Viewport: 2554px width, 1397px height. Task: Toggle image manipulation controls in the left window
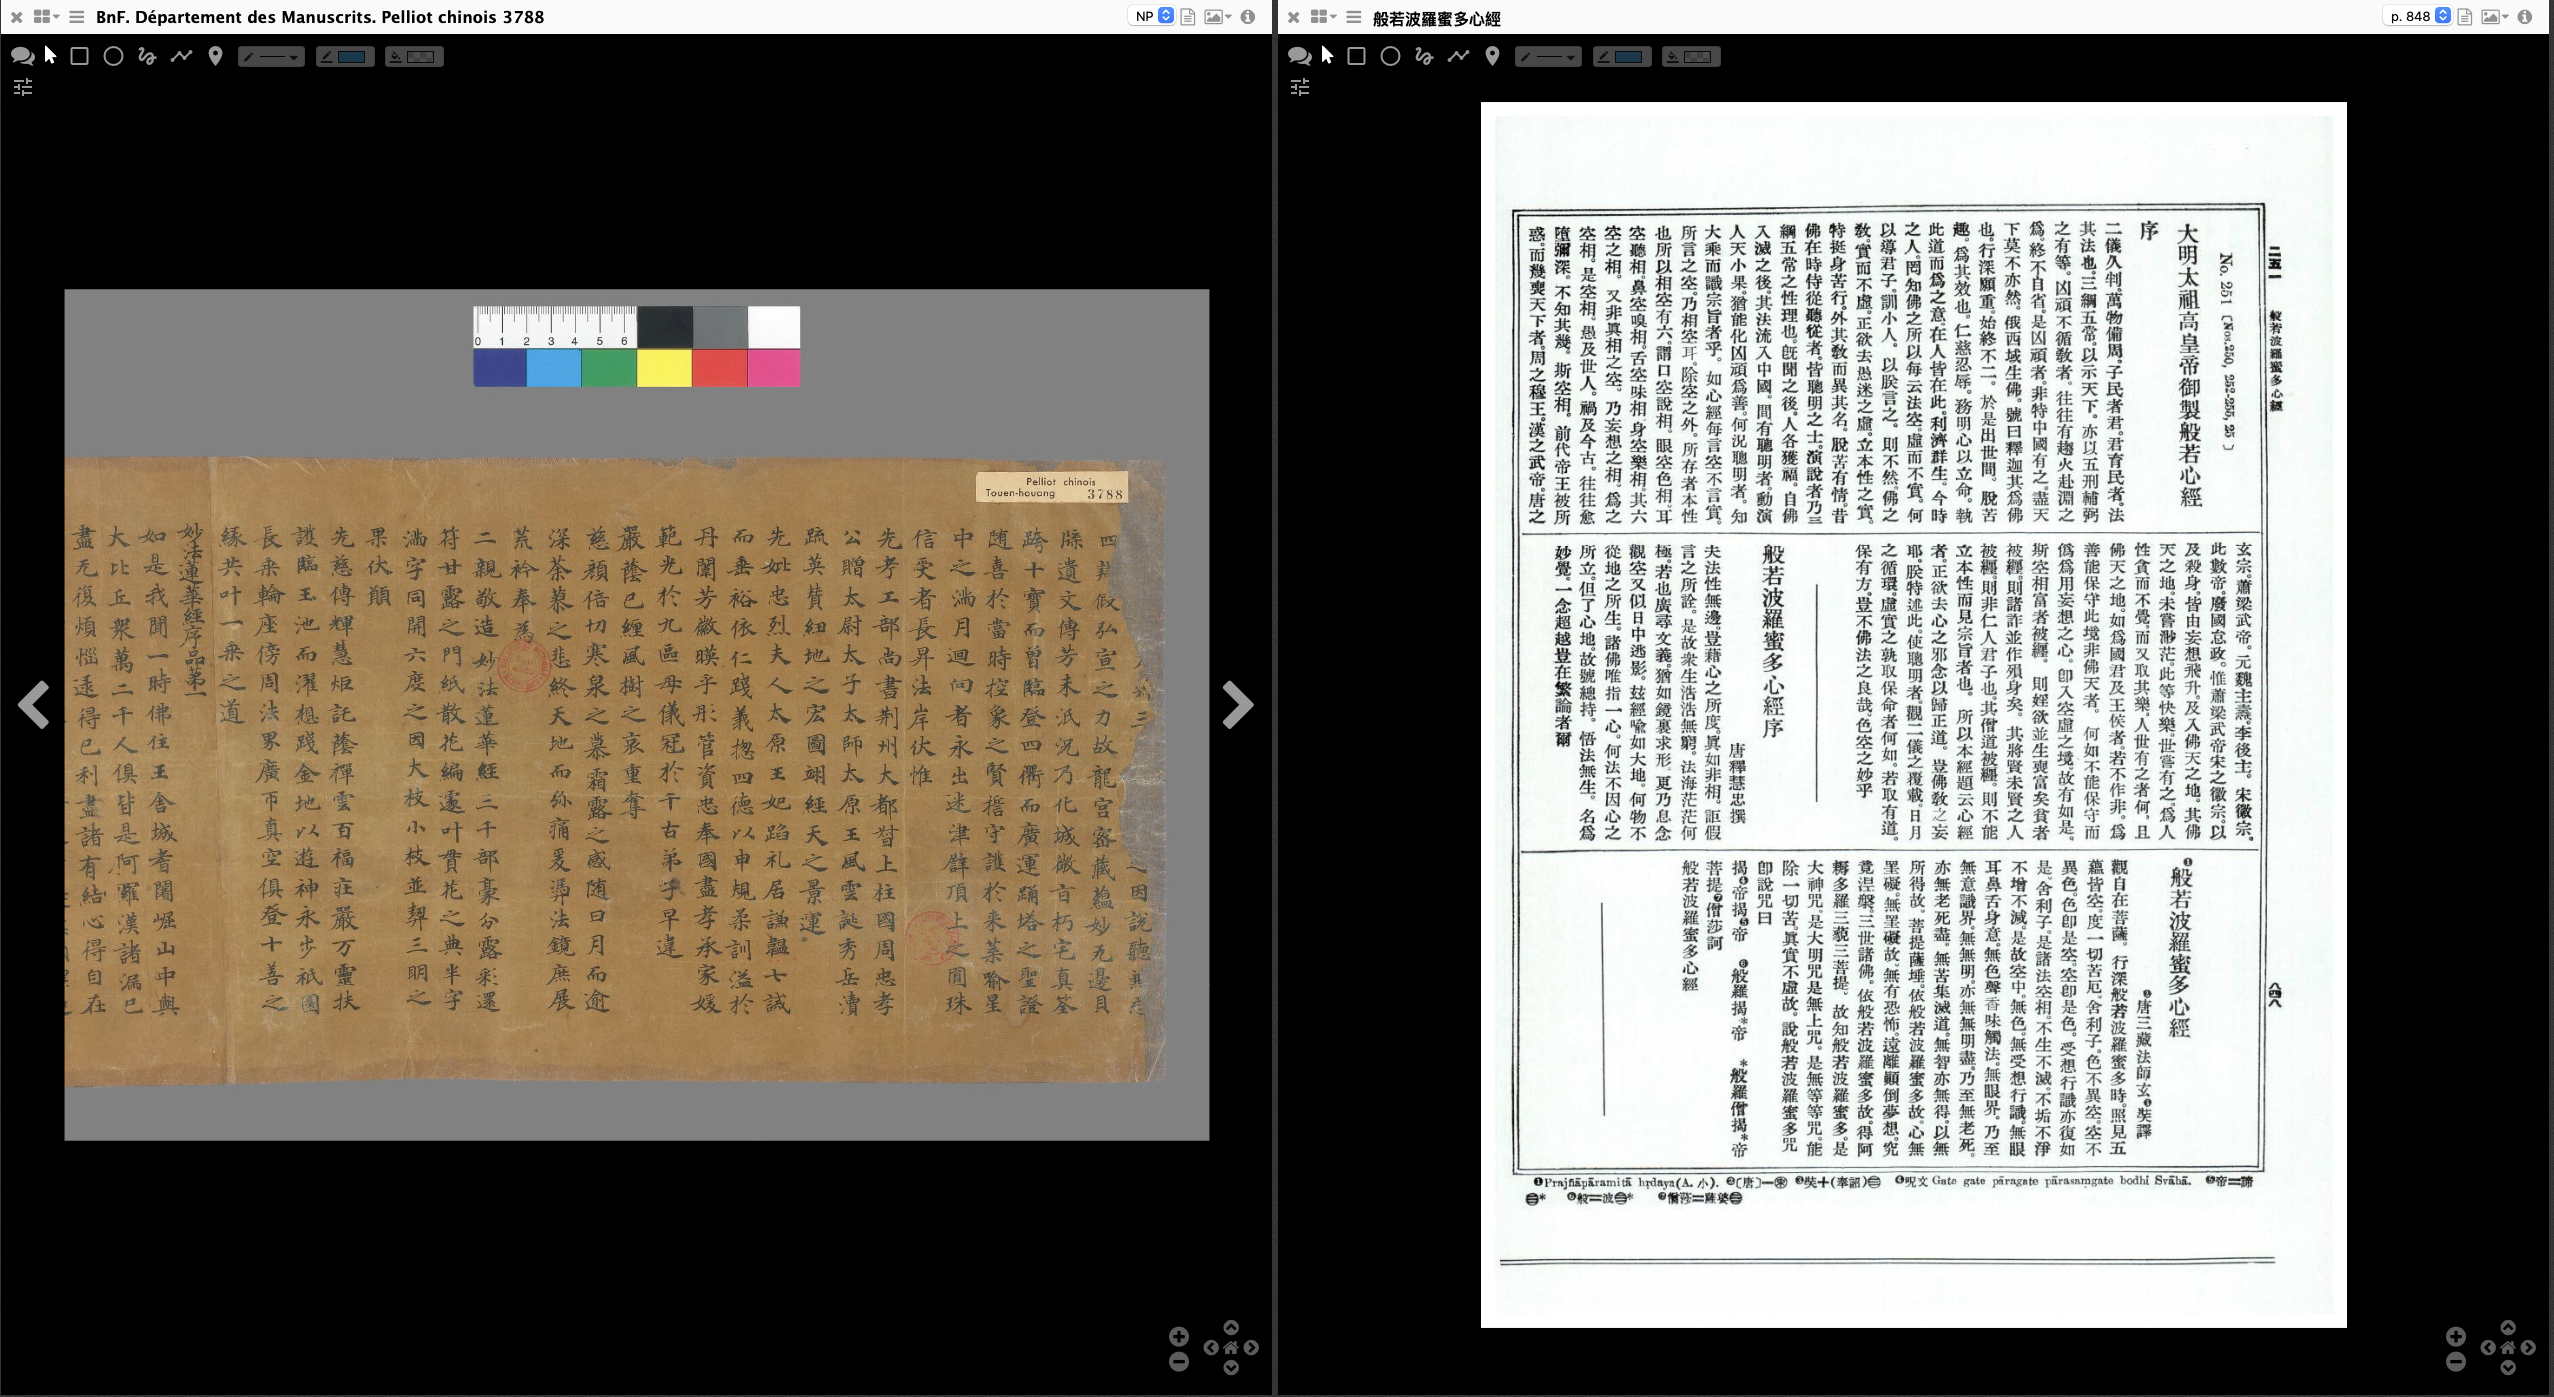pyautogui.click(x=23, y=88)
